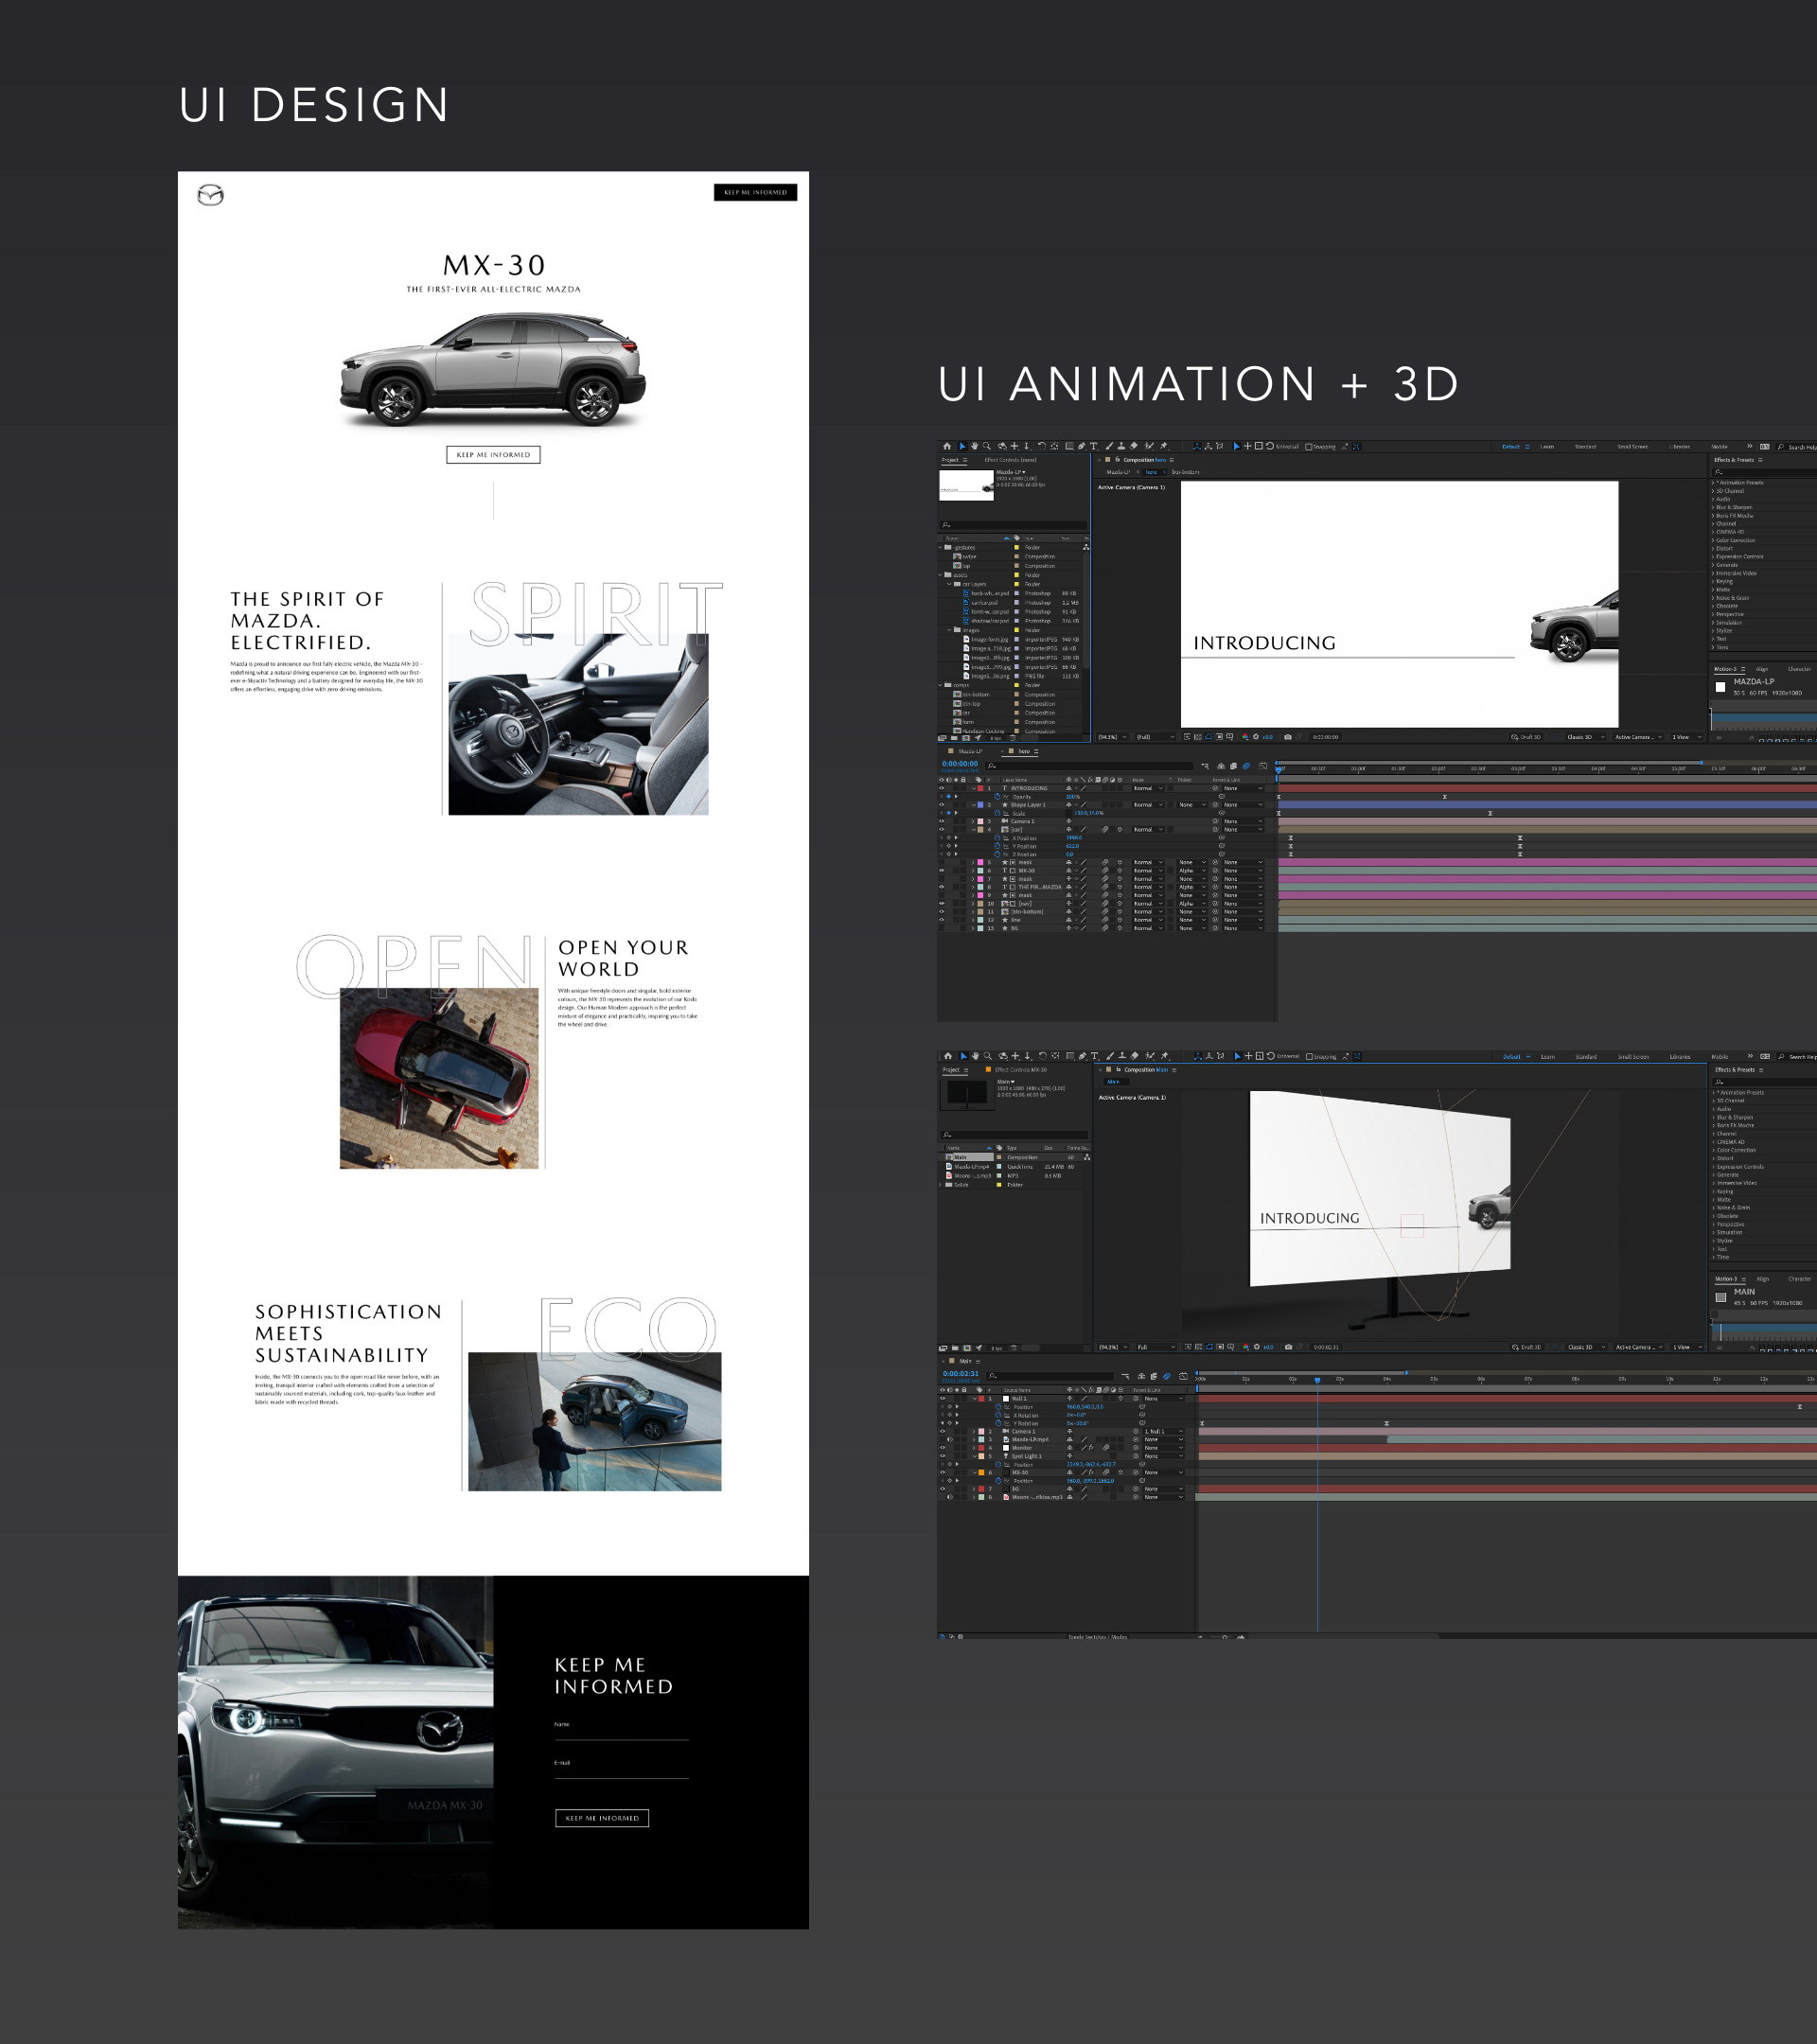Open Graph Editor in hero timeline
This screenshot has height=2044, width=1817.
[1263, 766]
